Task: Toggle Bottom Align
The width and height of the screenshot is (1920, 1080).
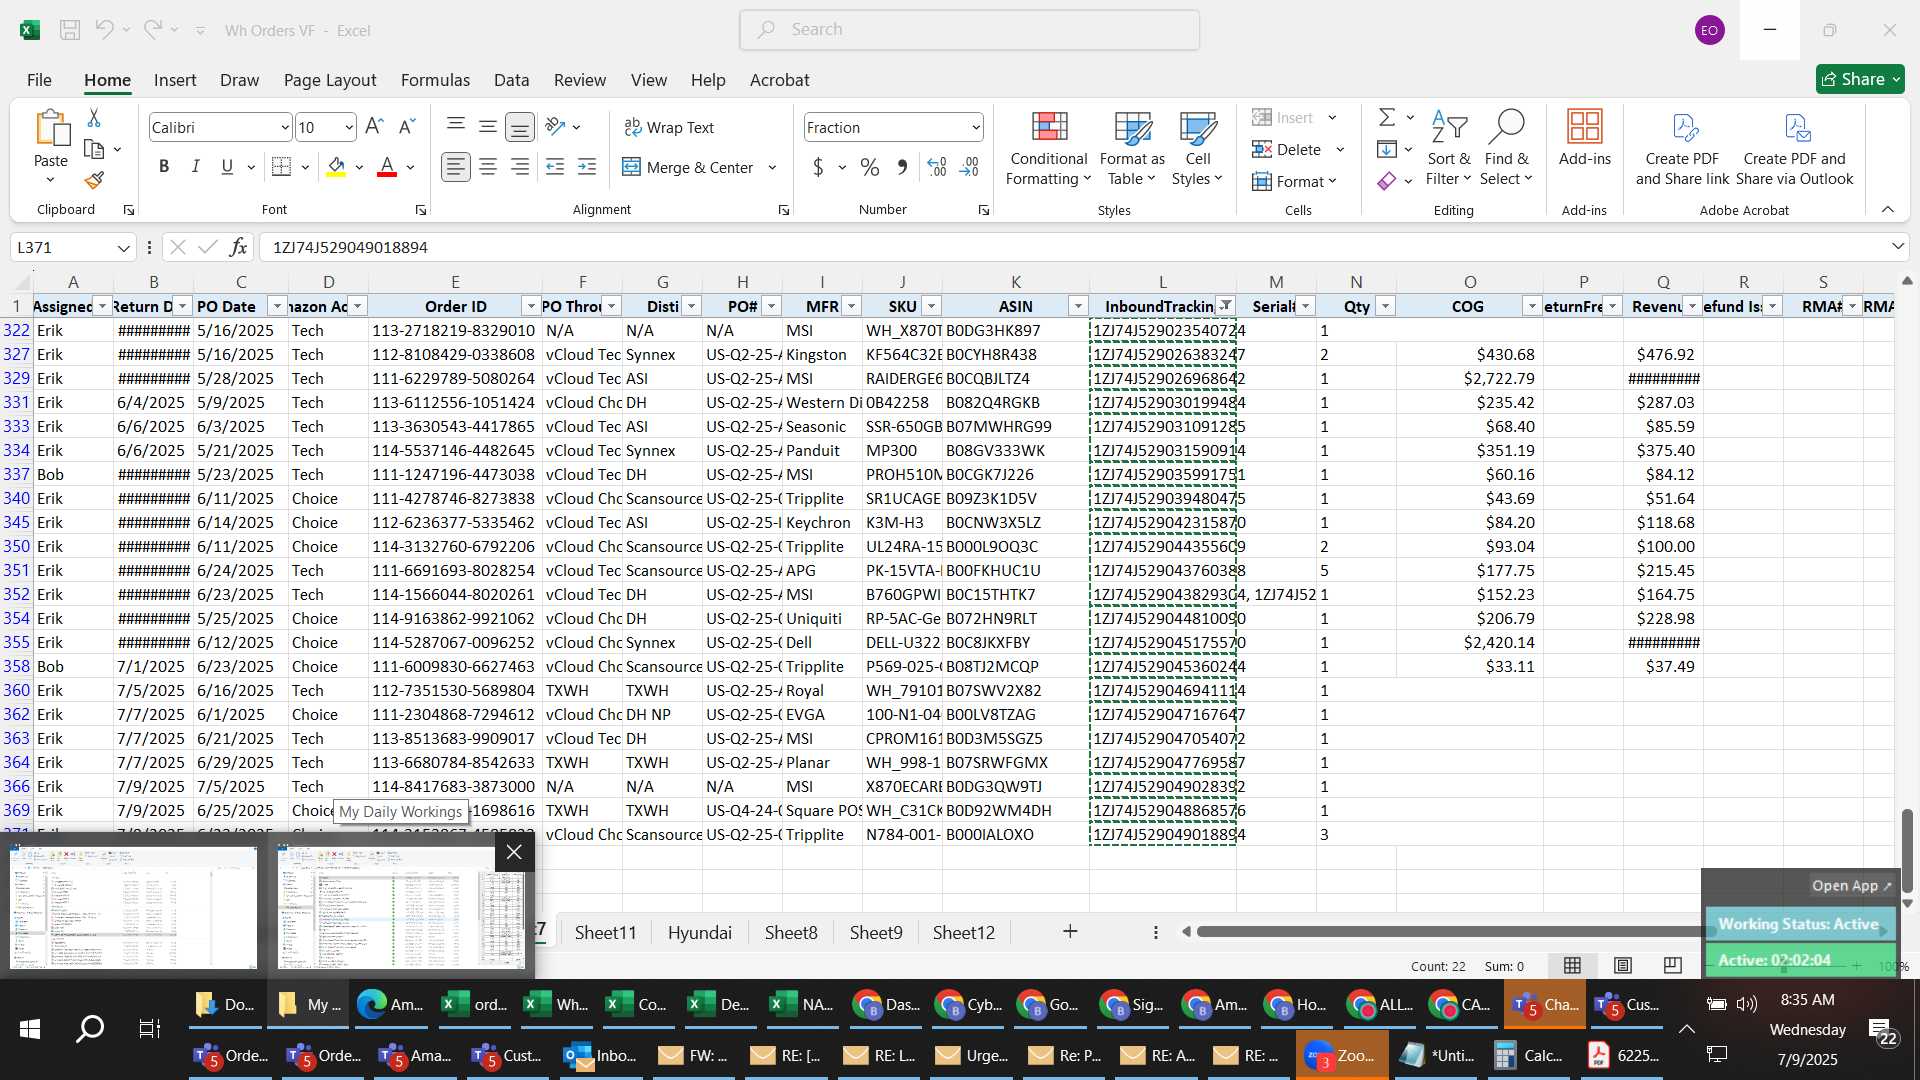Action: pos(520,126)
